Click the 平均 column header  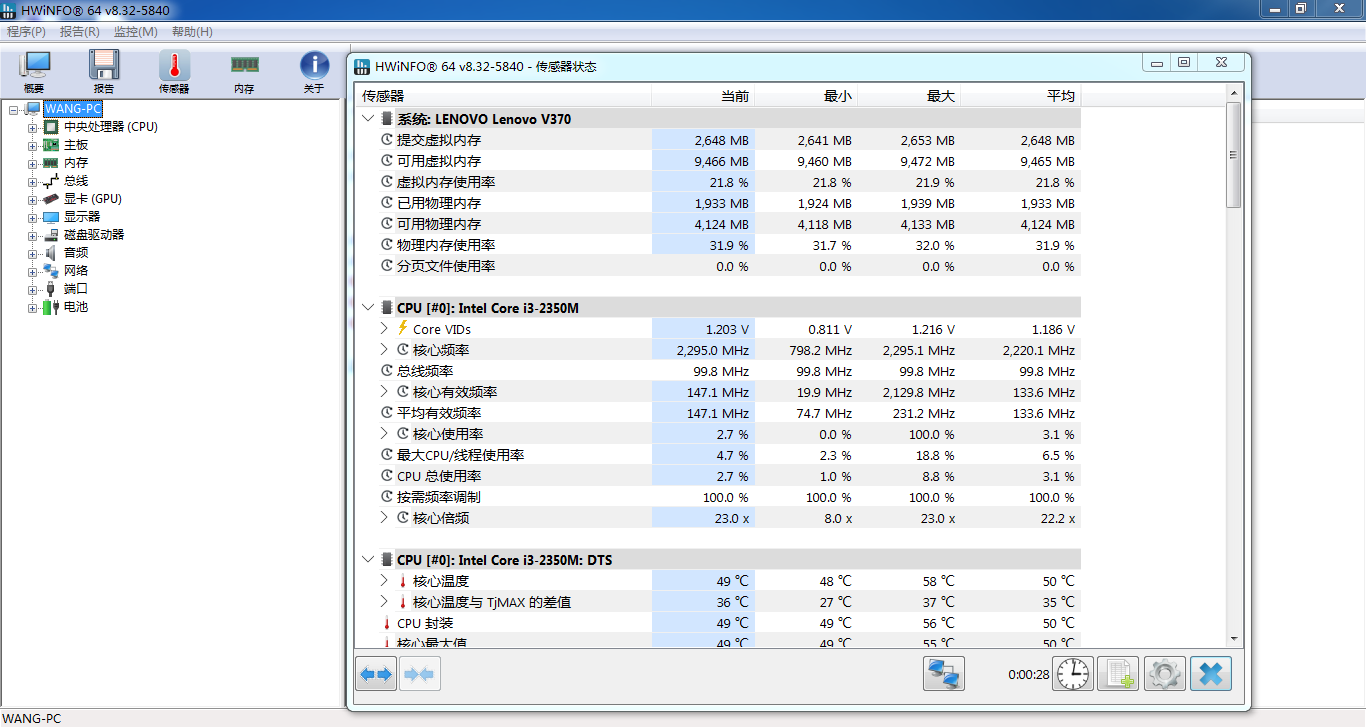click(1021, 96)
